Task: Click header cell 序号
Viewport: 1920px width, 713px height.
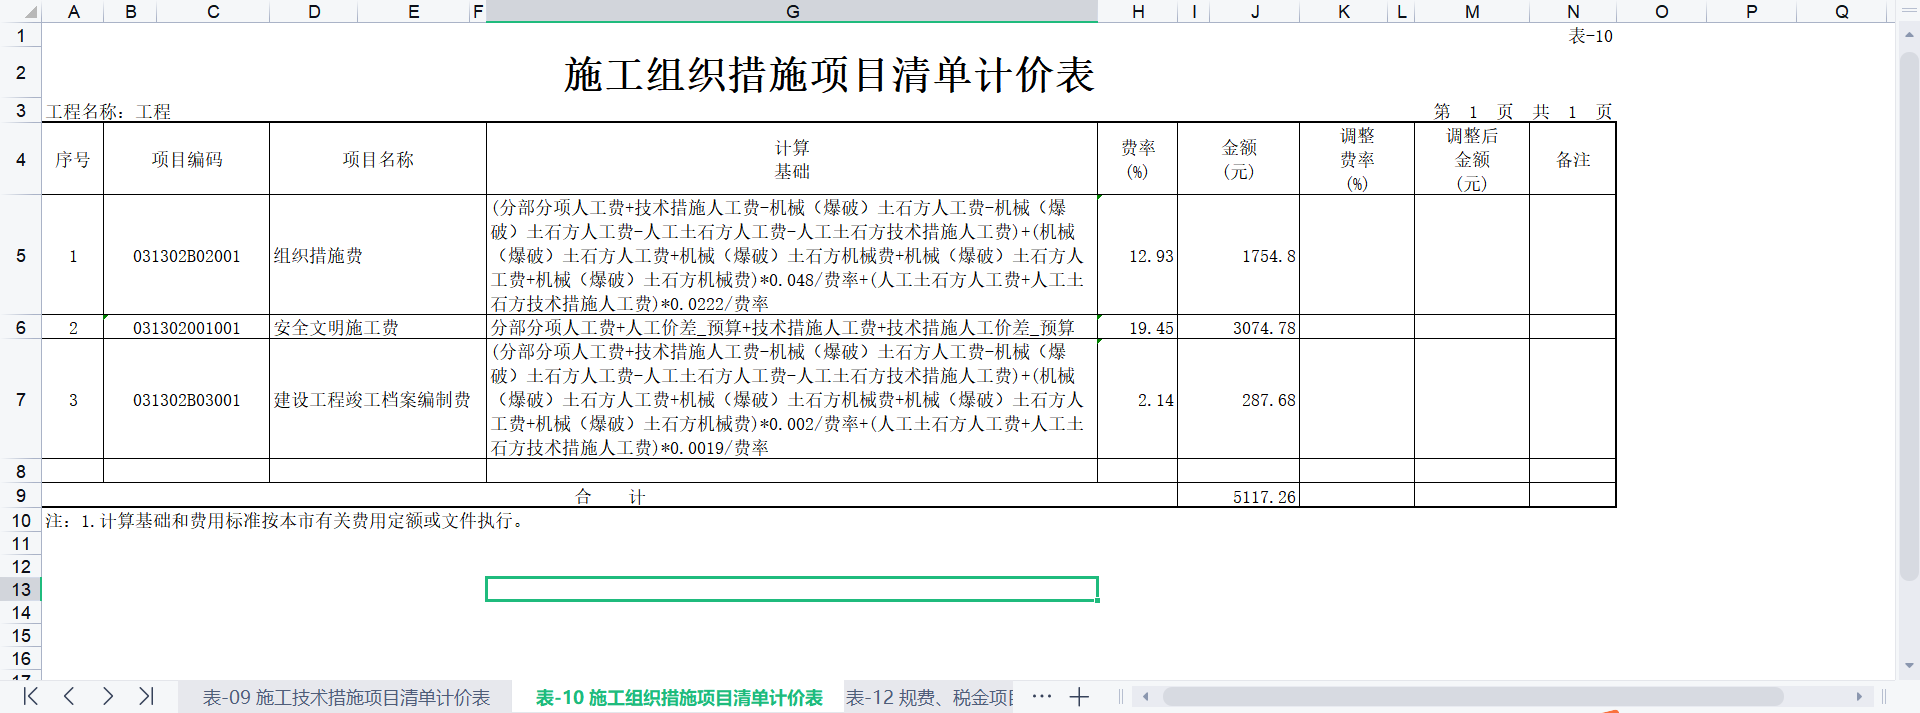Action: 73,159
